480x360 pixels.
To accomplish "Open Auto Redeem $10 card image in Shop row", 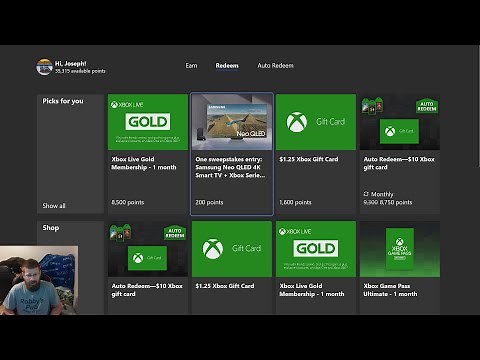I will coord(148,249).
